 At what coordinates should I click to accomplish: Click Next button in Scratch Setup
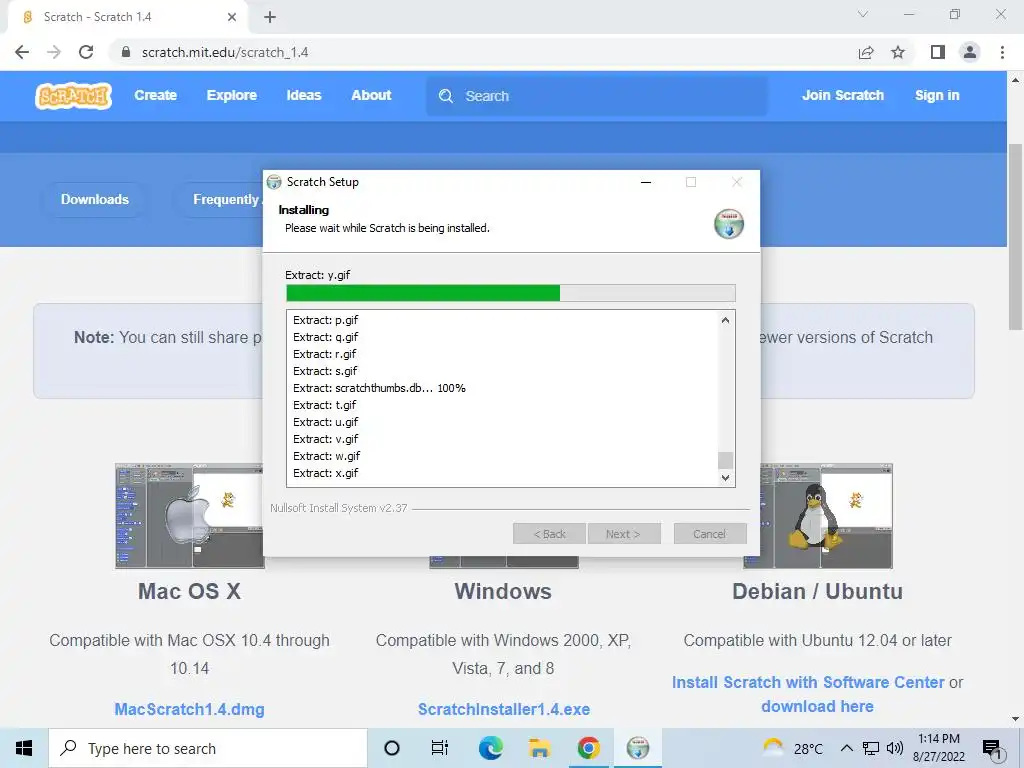(x=624, y=534)
